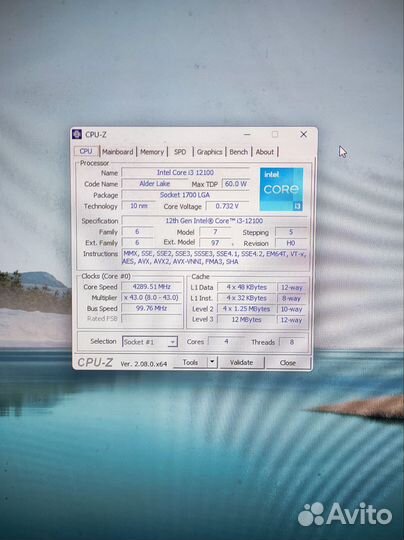The image size is (404, 540).
Task: Click the Name field Intel Core i3 12100
Action: pyautogui.click(x=186, y=172)
